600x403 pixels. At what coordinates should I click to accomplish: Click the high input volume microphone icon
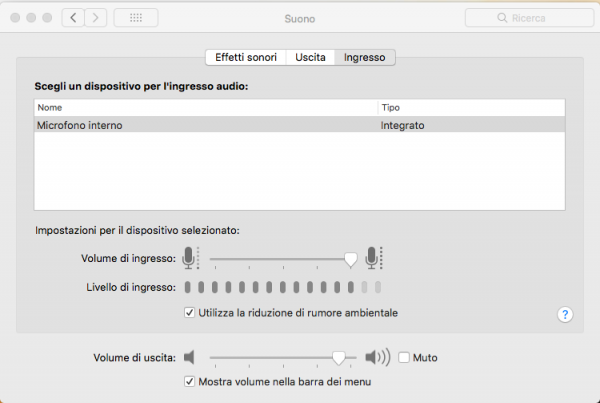[373, 258]
